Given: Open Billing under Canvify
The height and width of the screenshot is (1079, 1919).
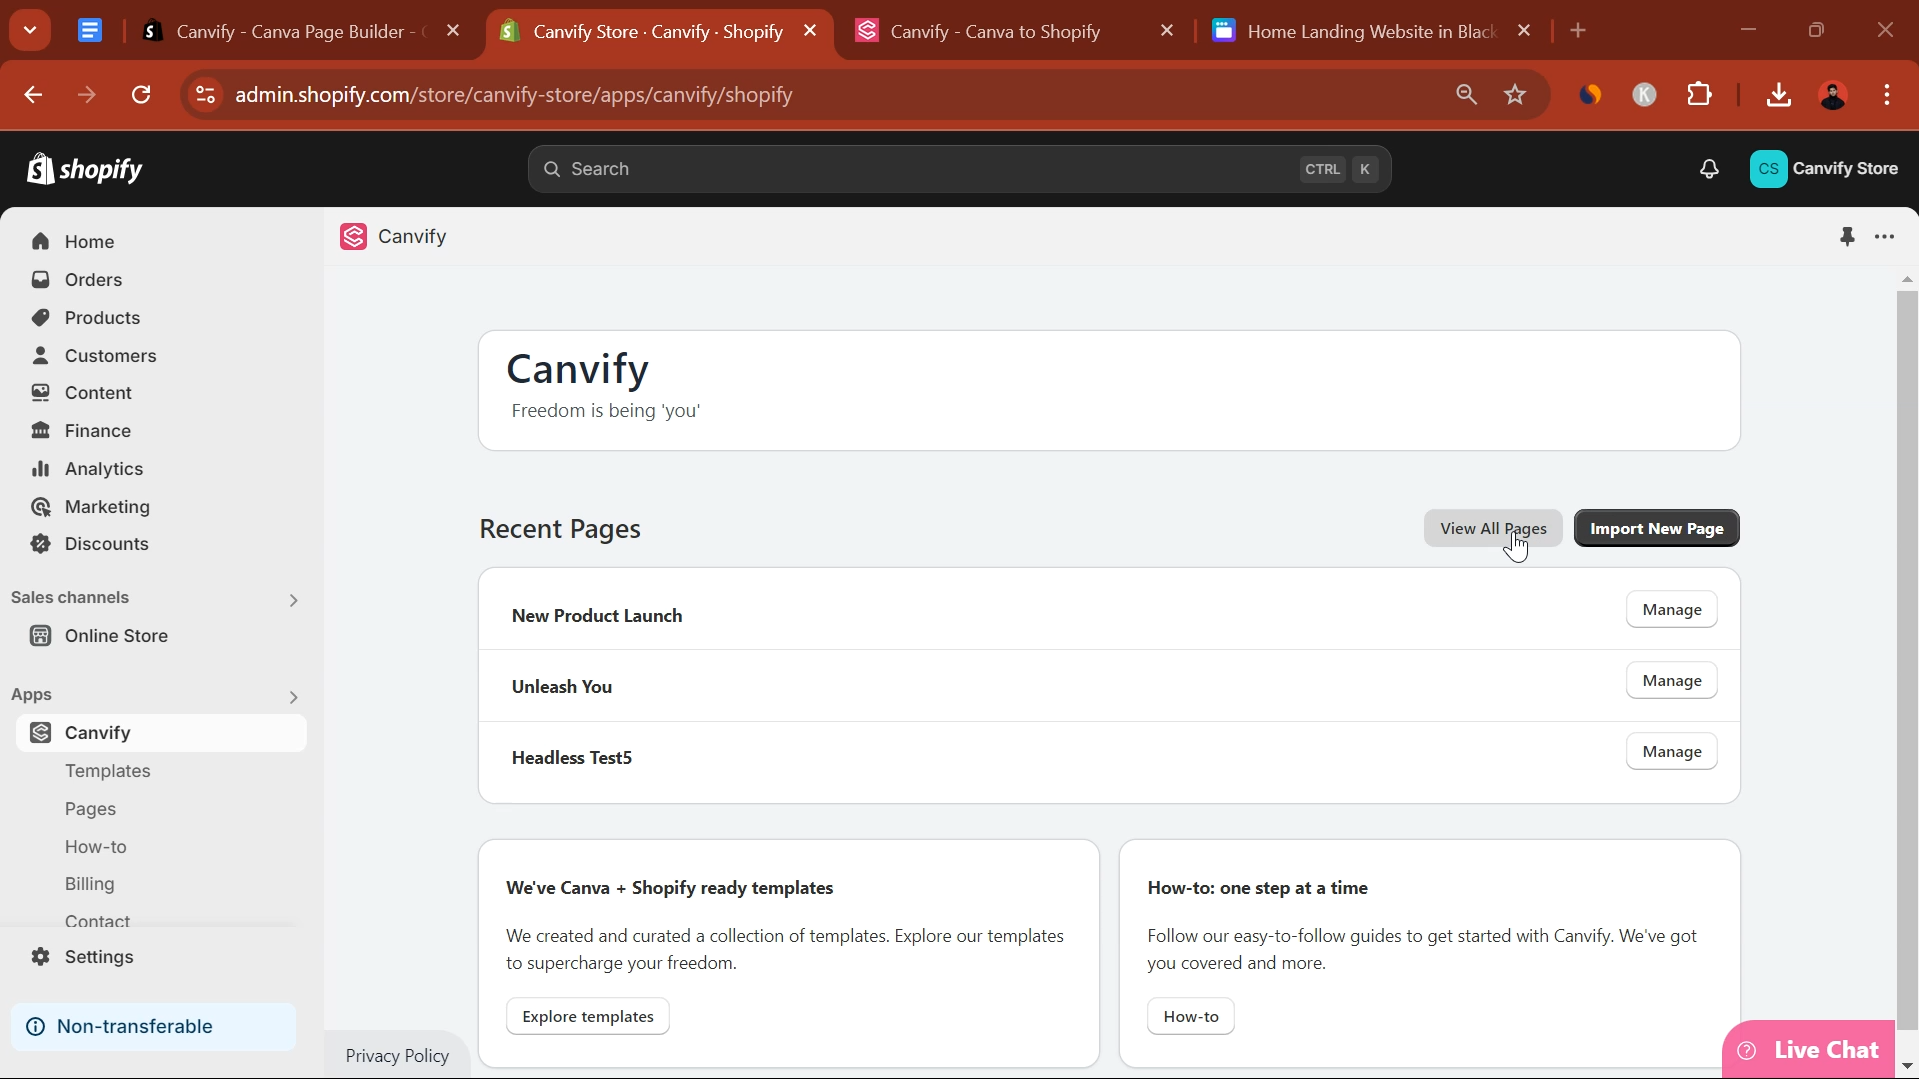Looking at the screenshot, I should (90, 884).
